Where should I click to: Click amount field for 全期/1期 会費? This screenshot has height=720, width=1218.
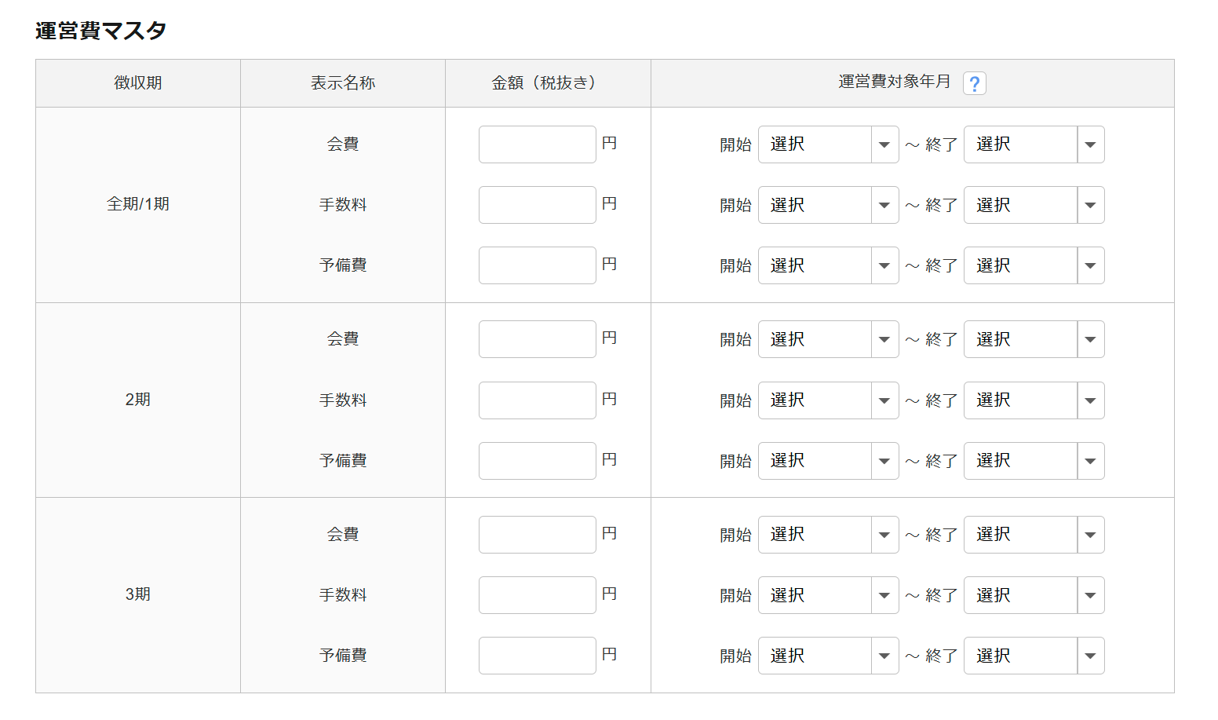point(537,145)
